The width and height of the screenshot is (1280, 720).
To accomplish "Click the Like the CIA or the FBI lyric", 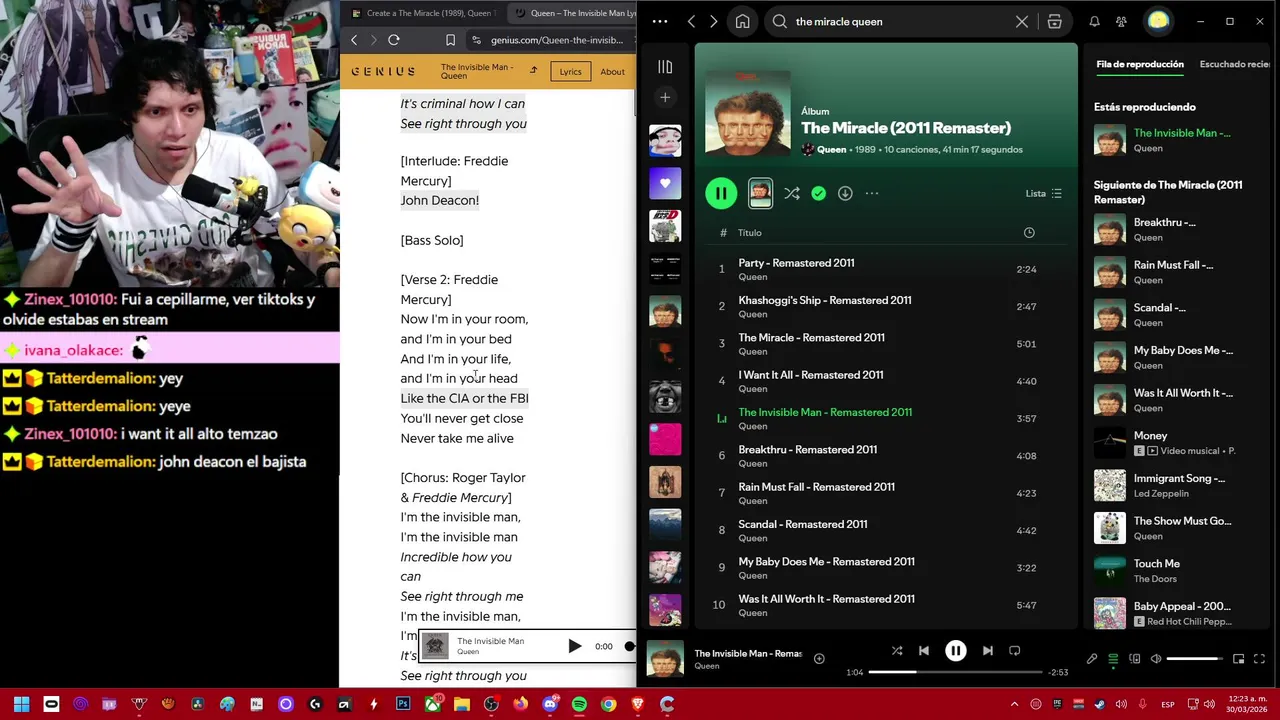I will [x=464, y=398].
